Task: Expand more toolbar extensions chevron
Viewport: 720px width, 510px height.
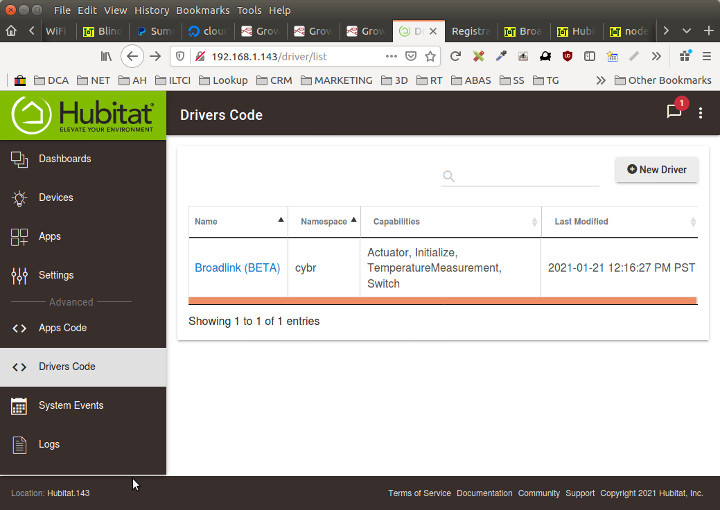Action: click(x=656, y=56)
